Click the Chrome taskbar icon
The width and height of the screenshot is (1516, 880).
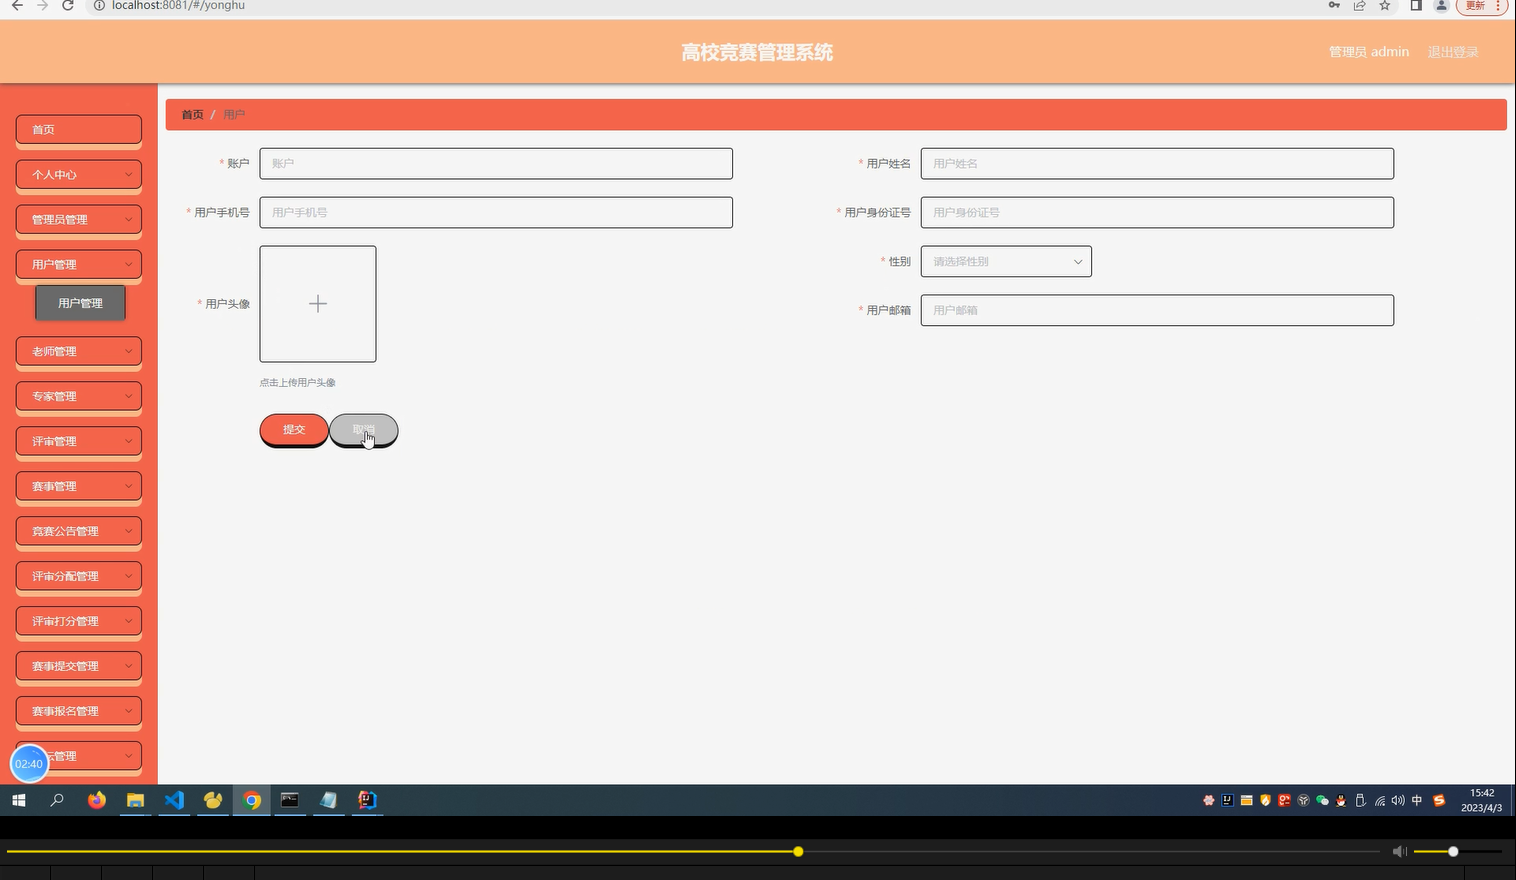click(252, 800)
